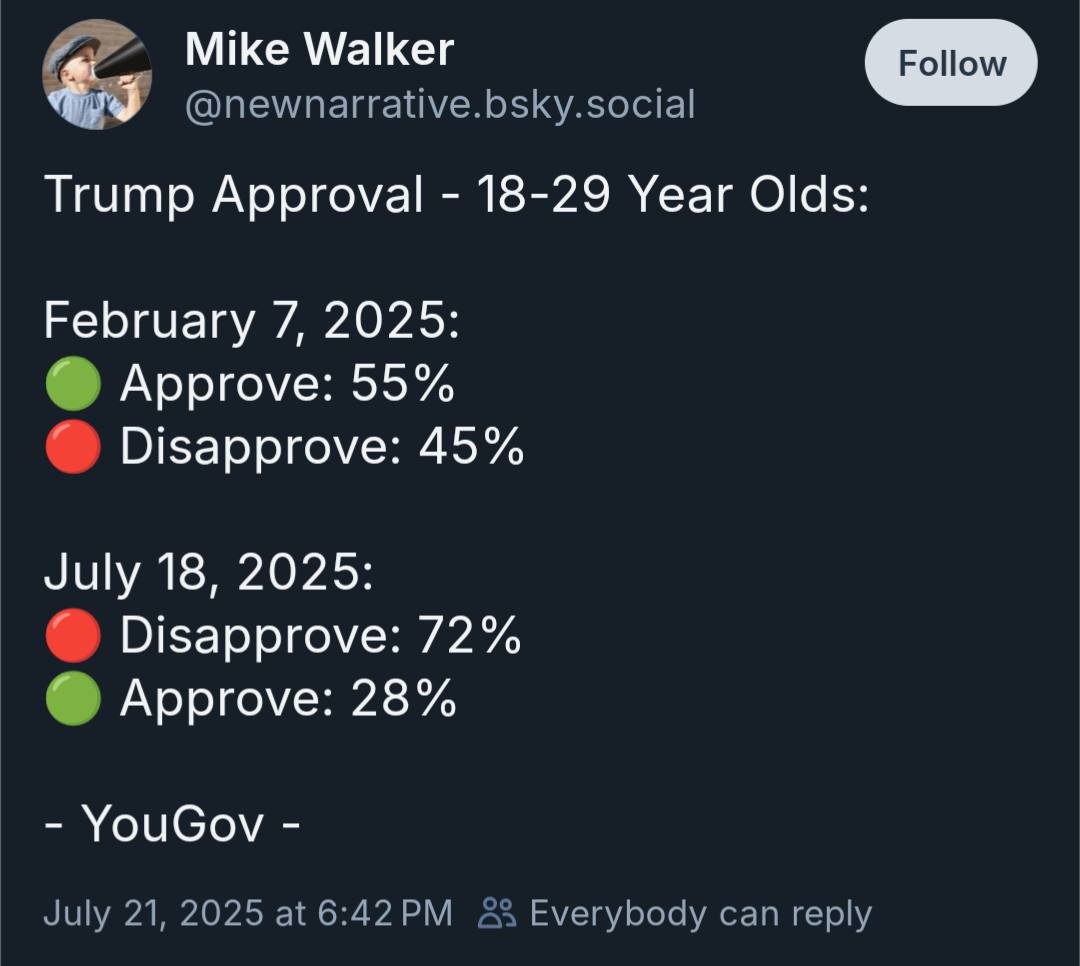The width and height of the screenshot is (1080, 966).
Task: Click green circle emoji beside Approve: 28%
Action: click(x=73, y=699)
